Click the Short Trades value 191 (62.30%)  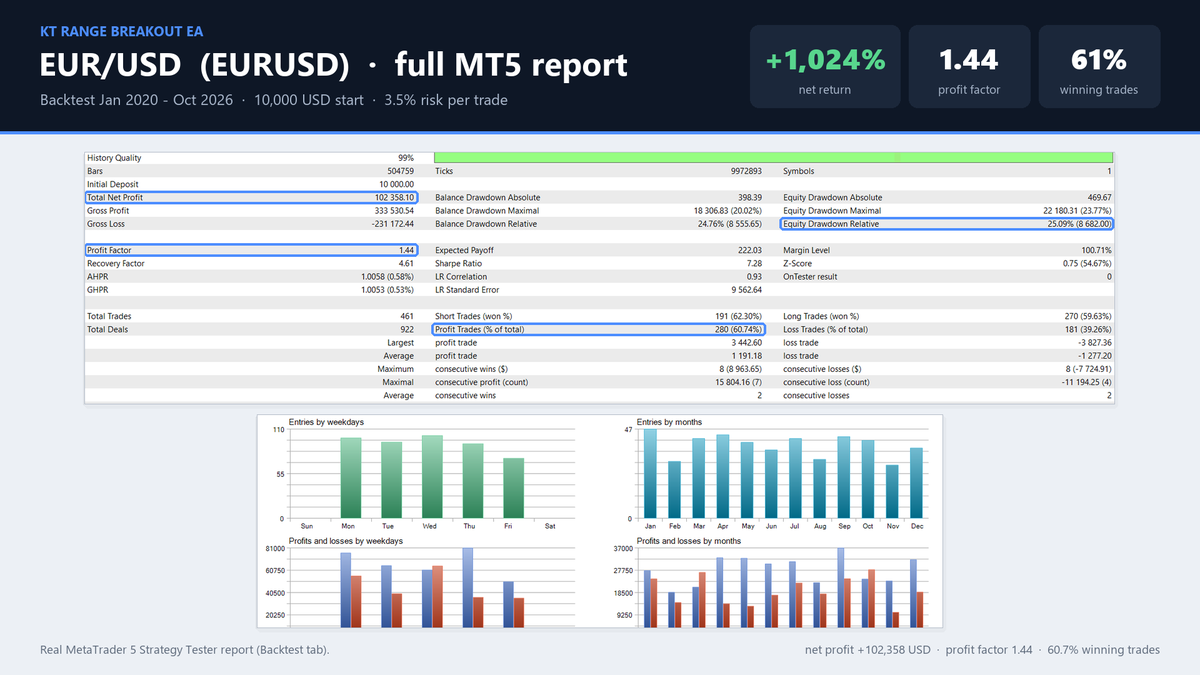pyautogui.click(x=737, y=316)
